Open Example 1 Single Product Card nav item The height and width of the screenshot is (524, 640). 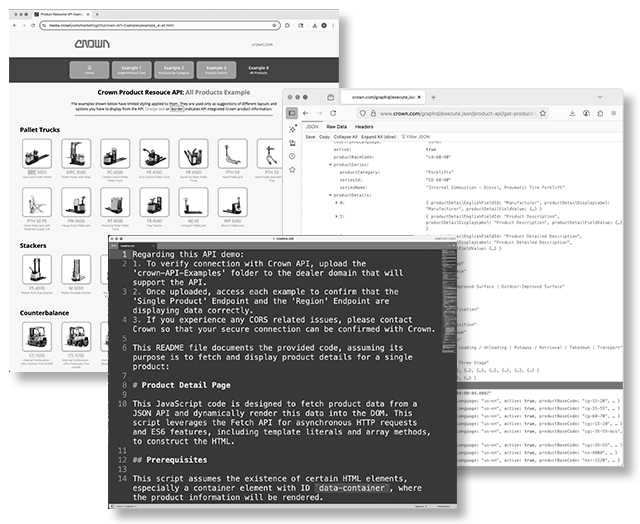pos(131,70)
